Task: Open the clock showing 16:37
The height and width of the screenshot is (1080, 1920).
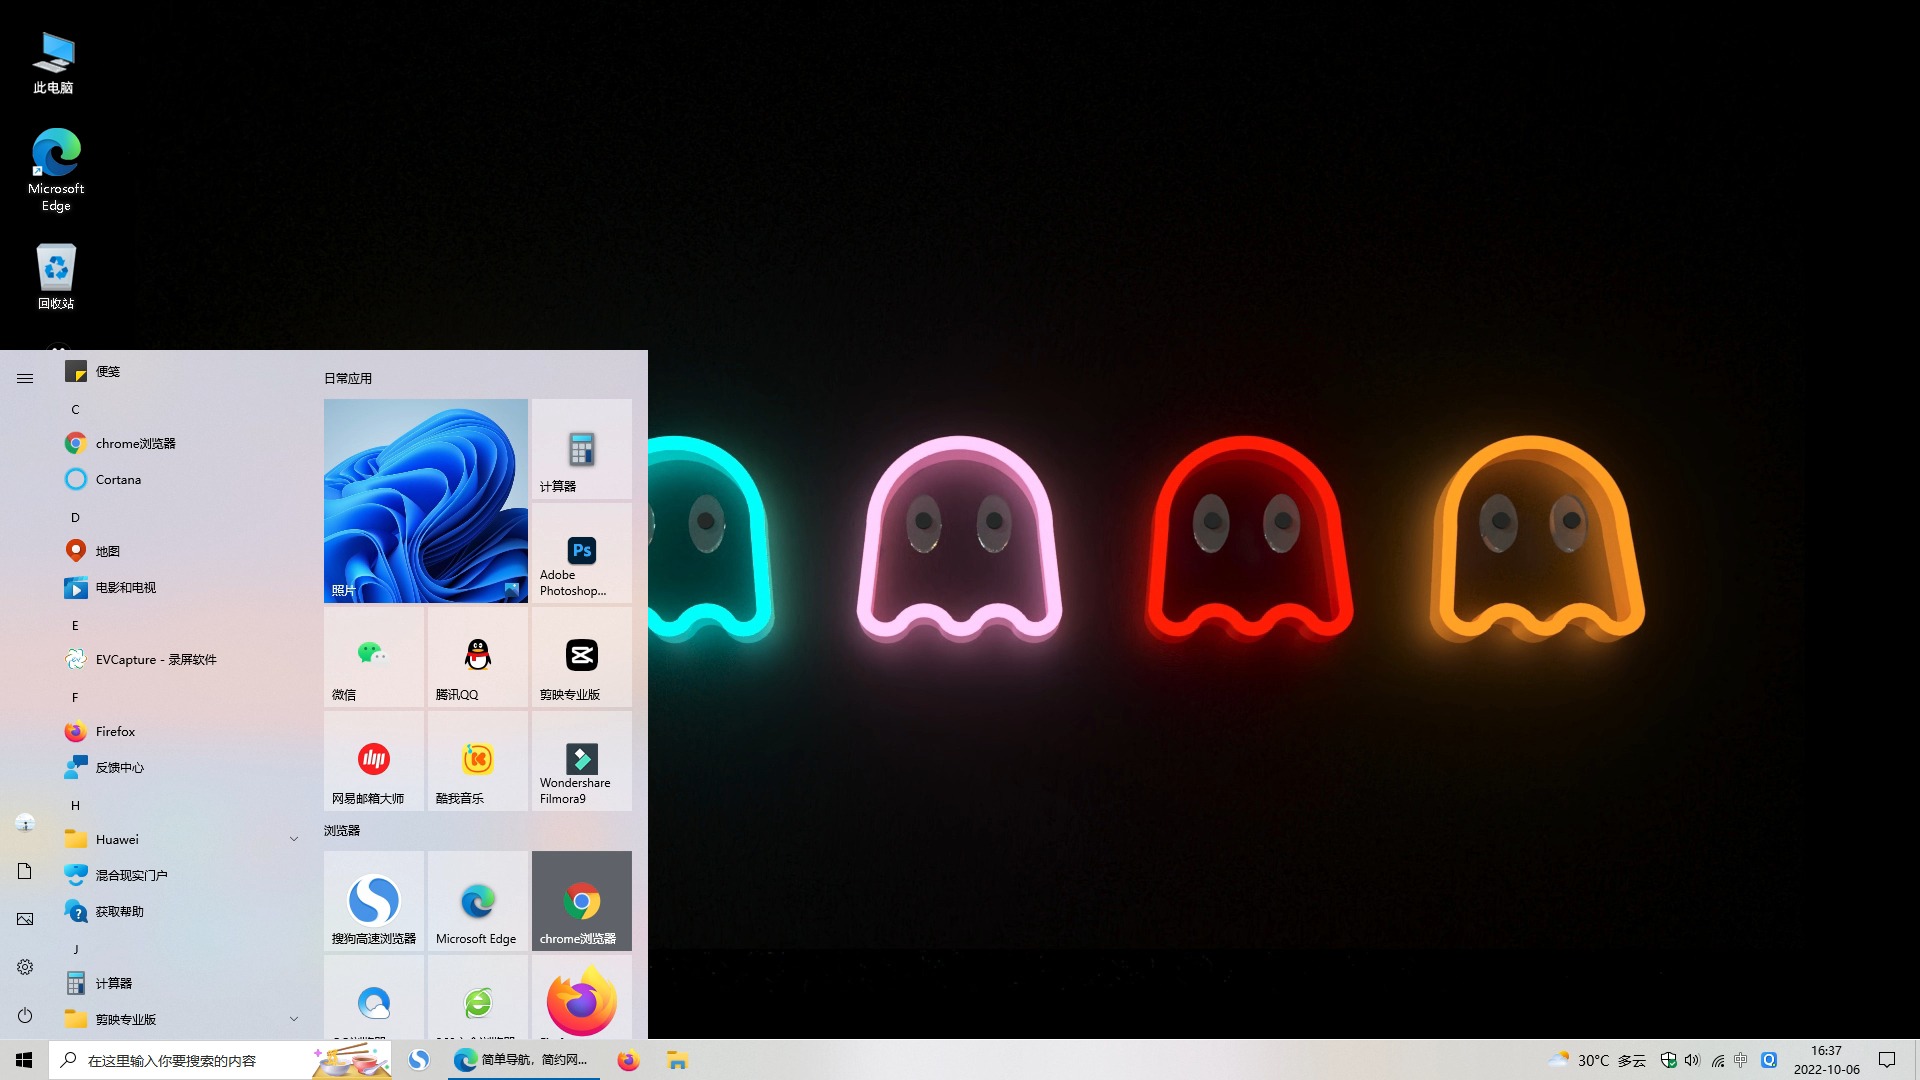Action: click(1826, 1060)
